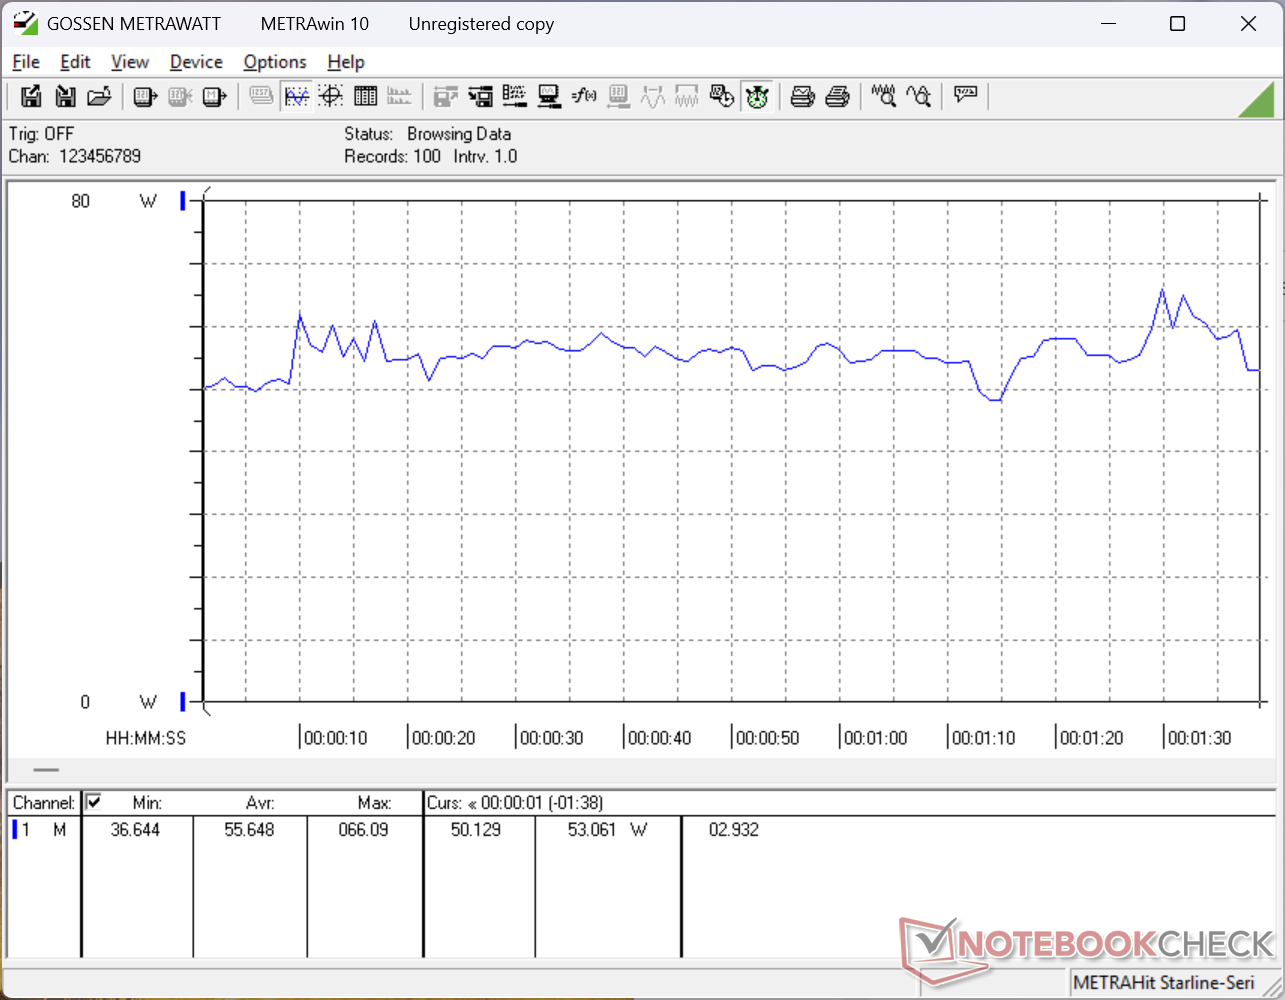
Task: Open the Device menu
Action: coord(196,62)
